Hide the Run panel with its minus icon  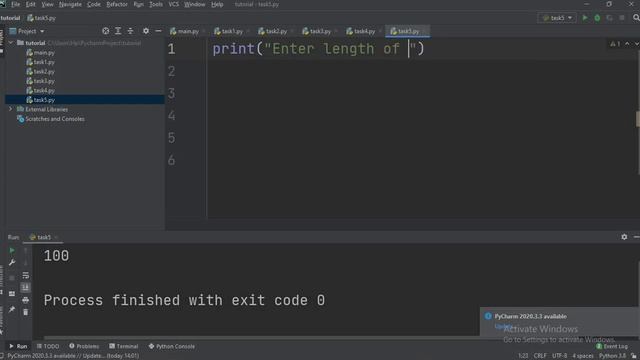636,237
